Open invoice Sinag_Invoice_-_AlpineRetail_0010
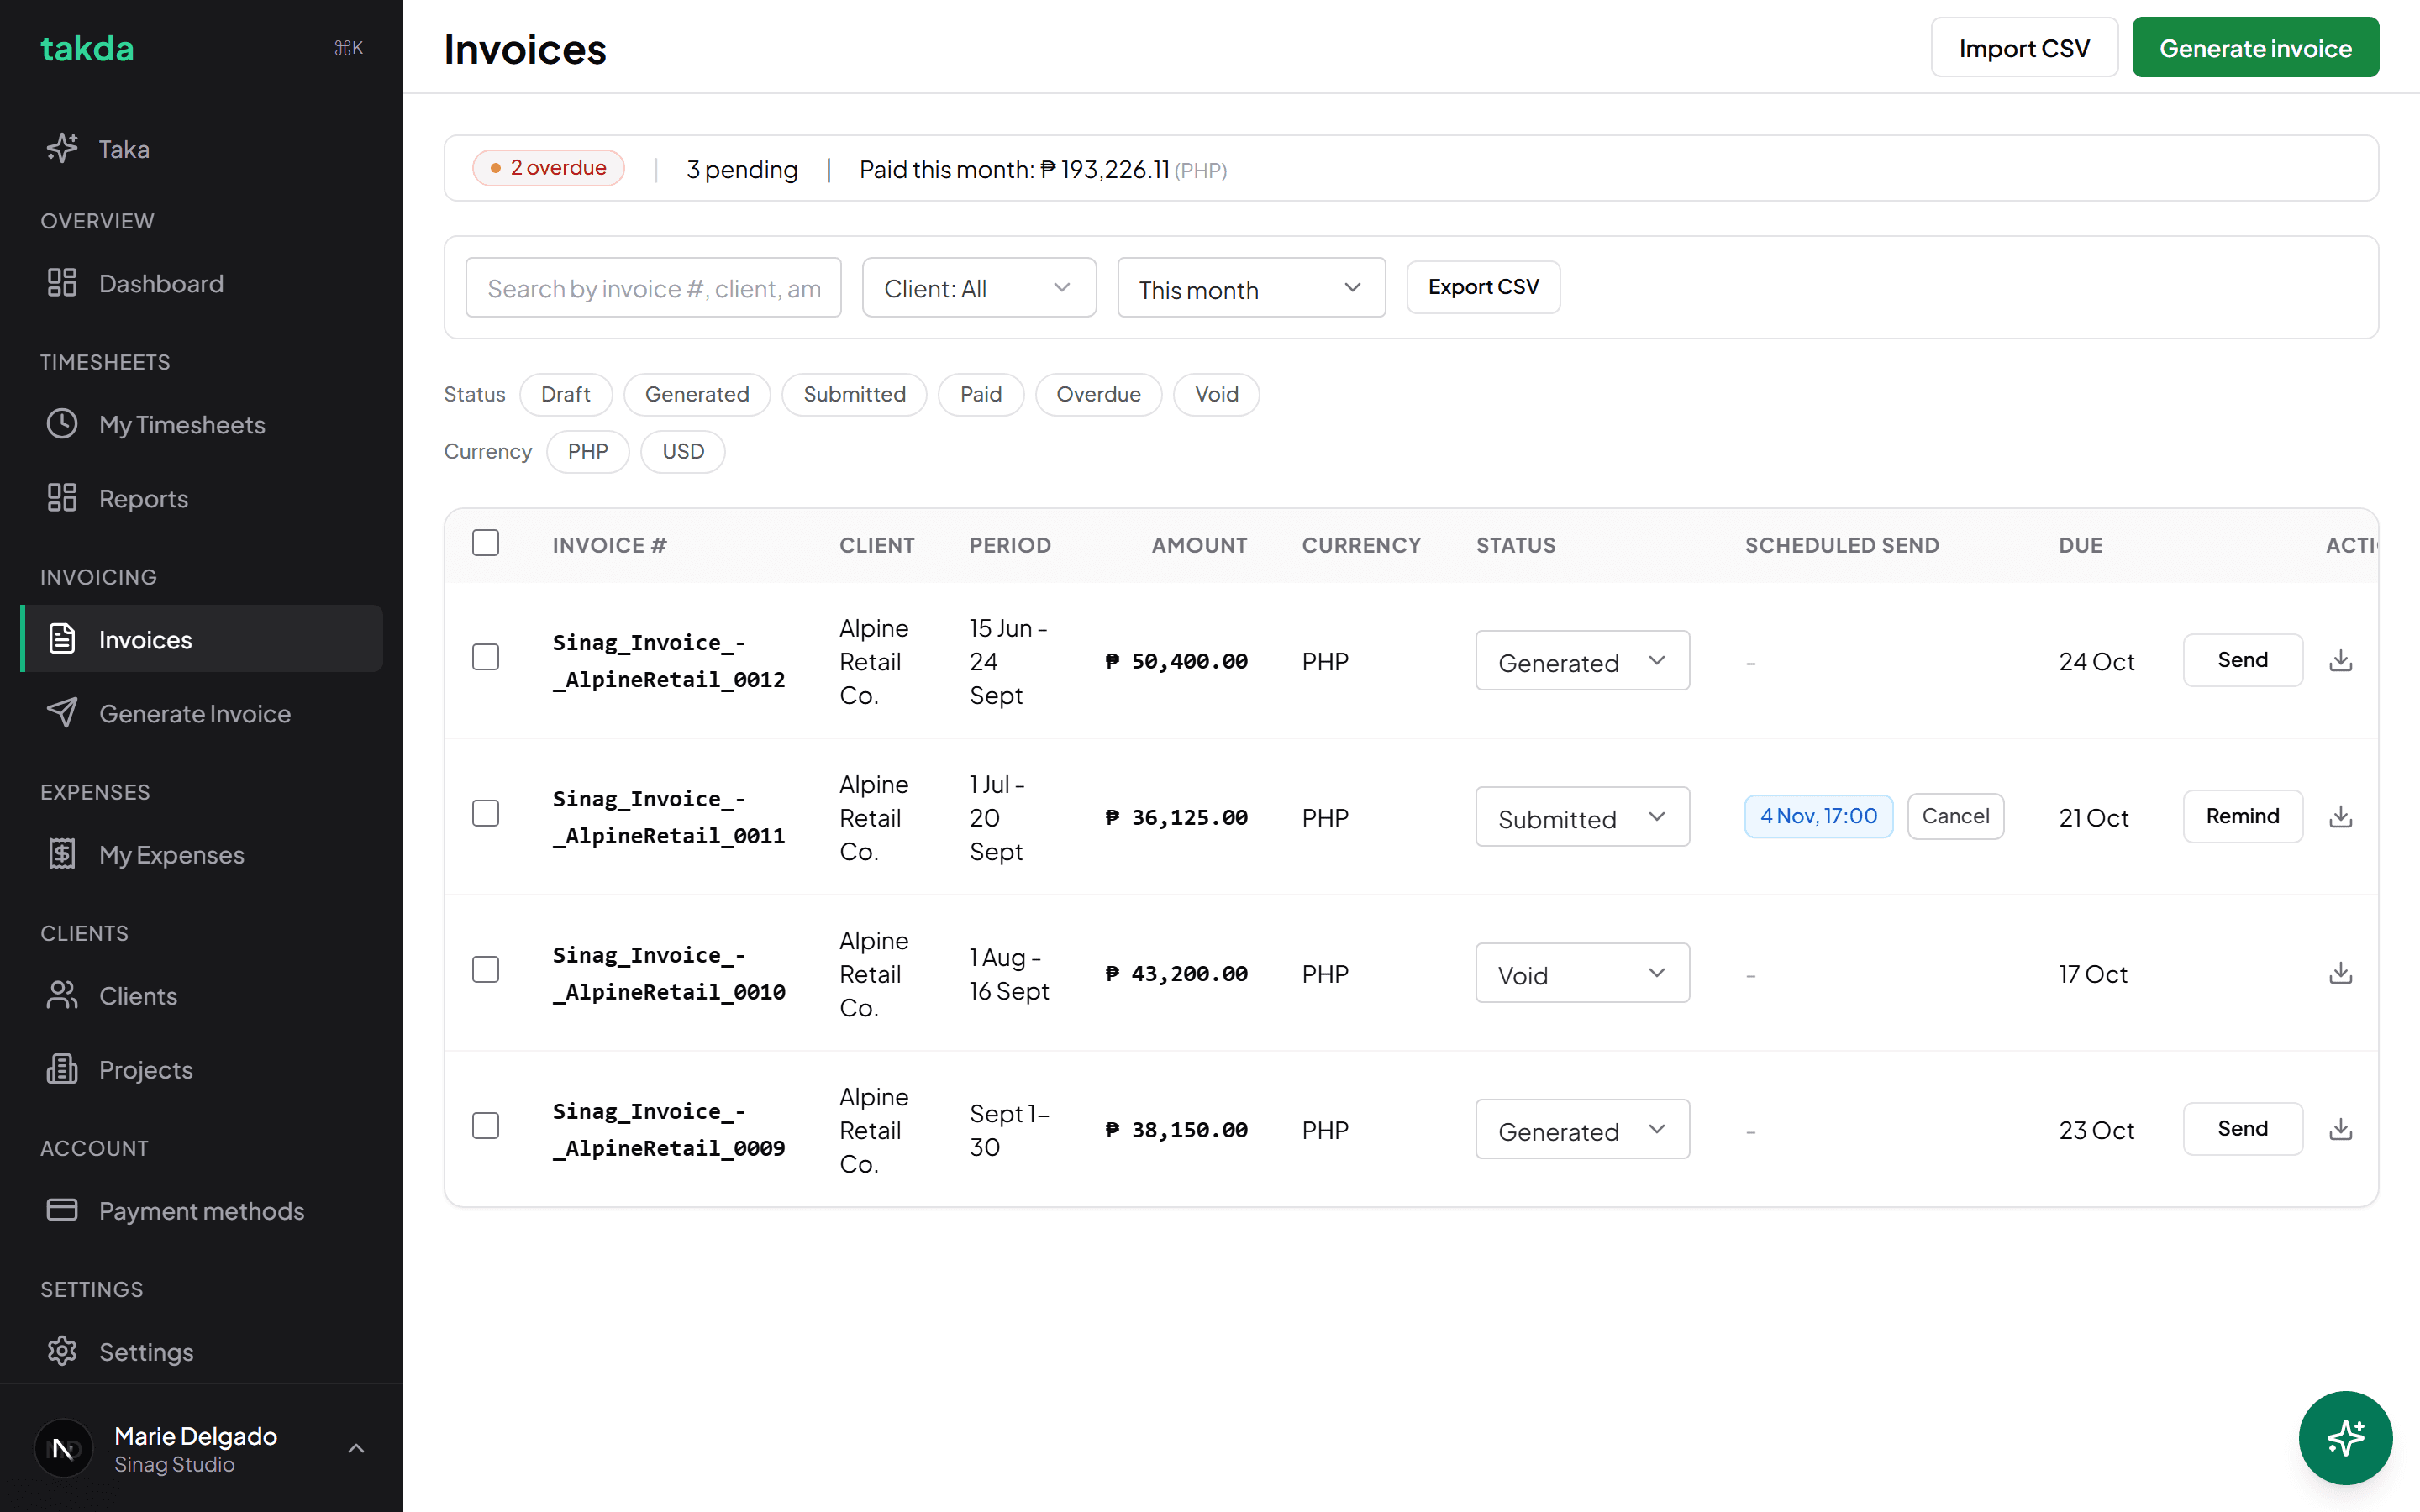 668,973
